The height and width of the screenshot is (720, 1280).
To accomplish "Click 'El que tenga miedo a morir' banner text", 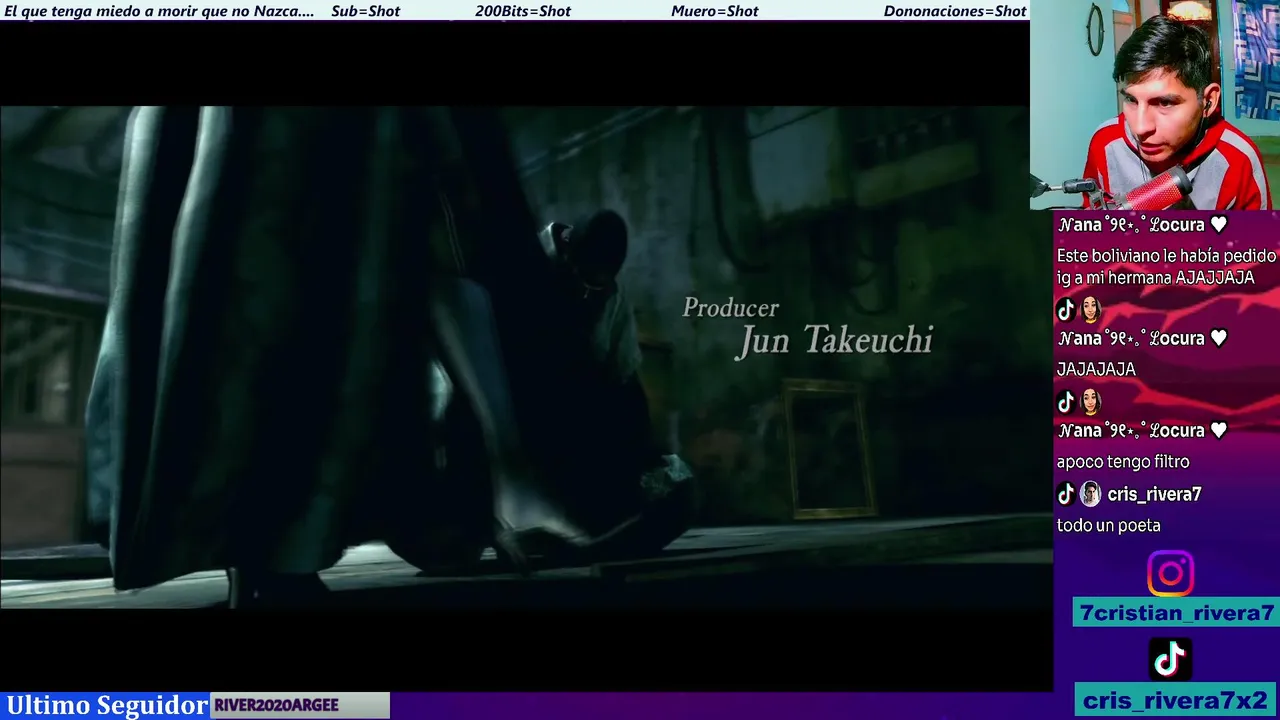I will coord(159,11).
